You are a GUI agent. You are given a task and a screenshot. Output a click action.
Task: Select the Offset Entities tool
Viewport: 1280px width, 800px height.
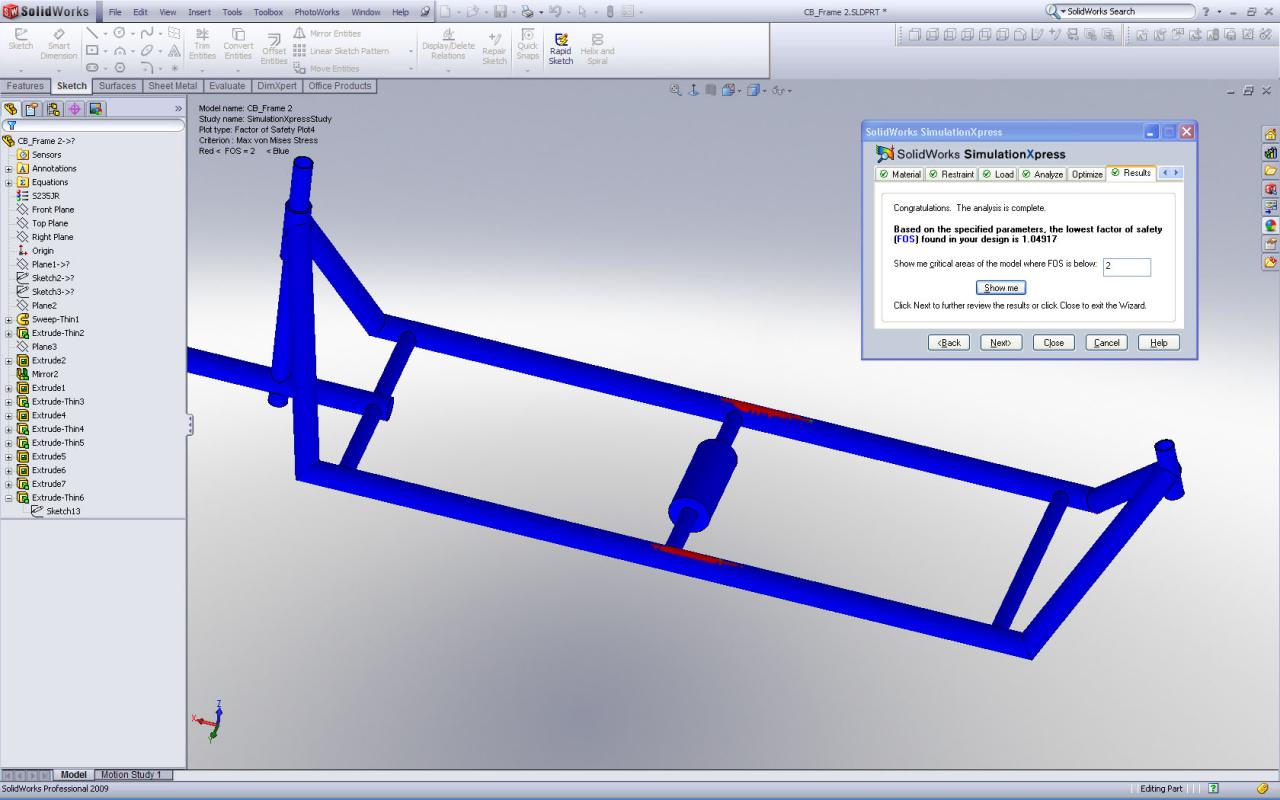coord(274,49)
